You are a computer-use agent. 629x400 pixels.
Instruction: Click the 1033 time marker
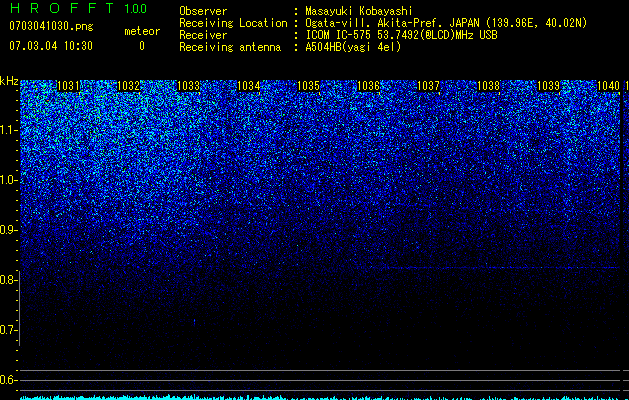(x=188, y=86)
